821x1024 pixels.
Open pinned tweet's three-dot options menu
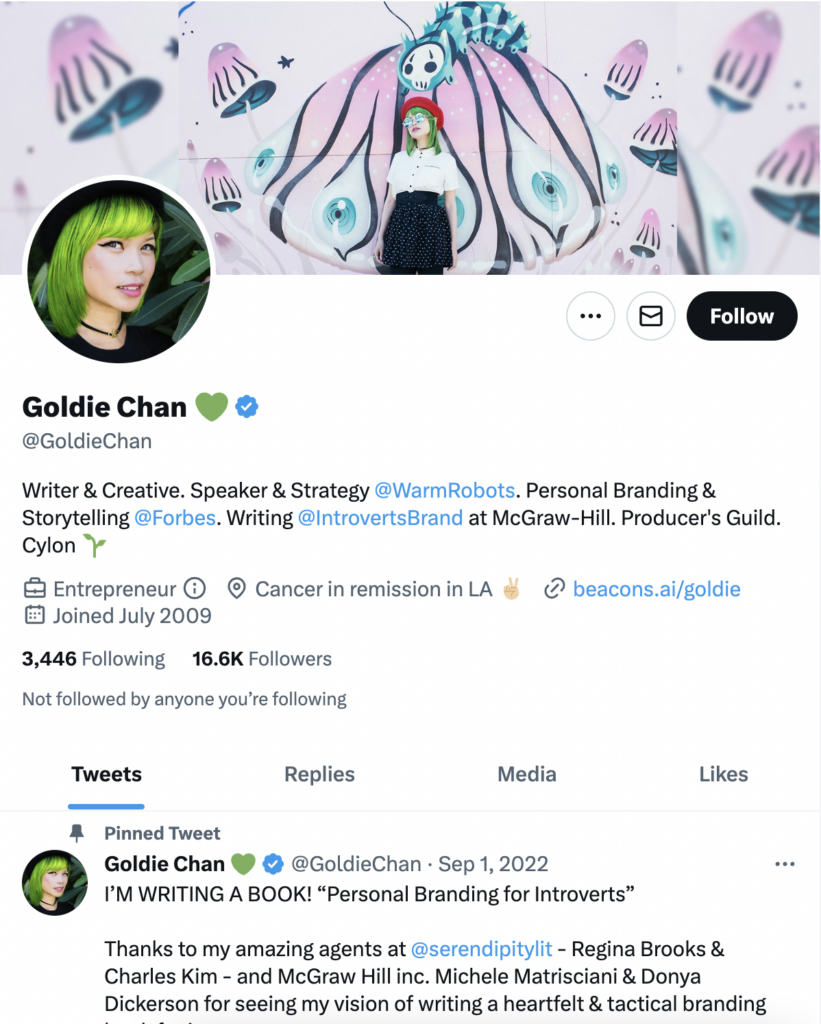pyautogui.click(x=784, y=864)
